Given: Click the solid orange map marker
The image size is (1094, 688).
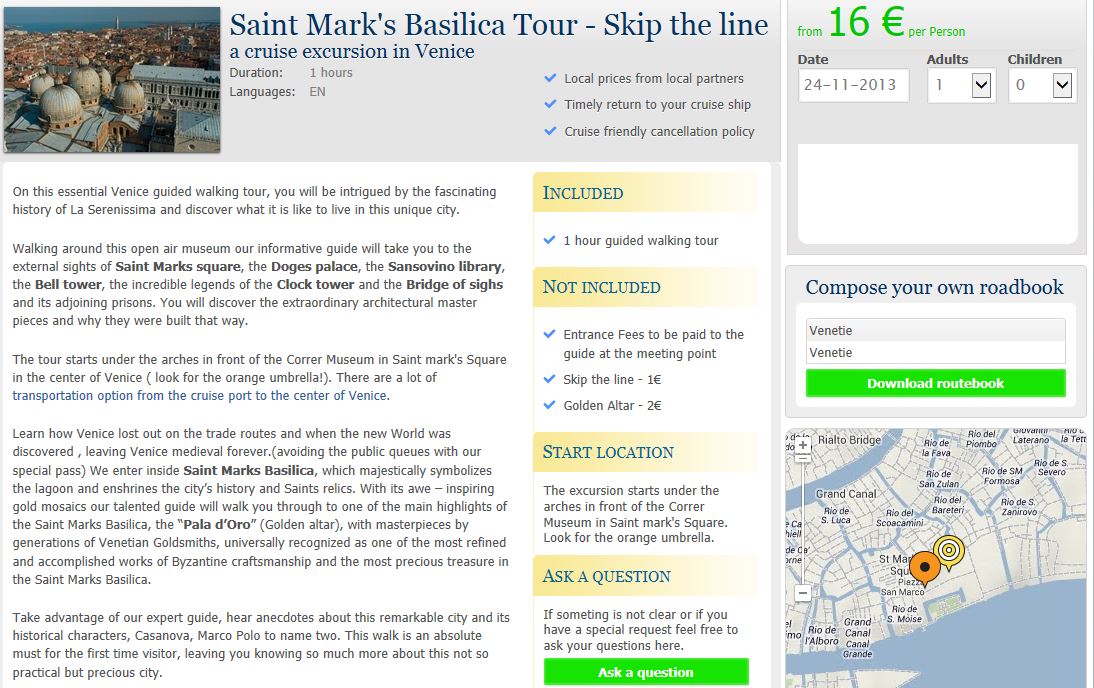Looking at the screenshot, I should pos(925,569).
